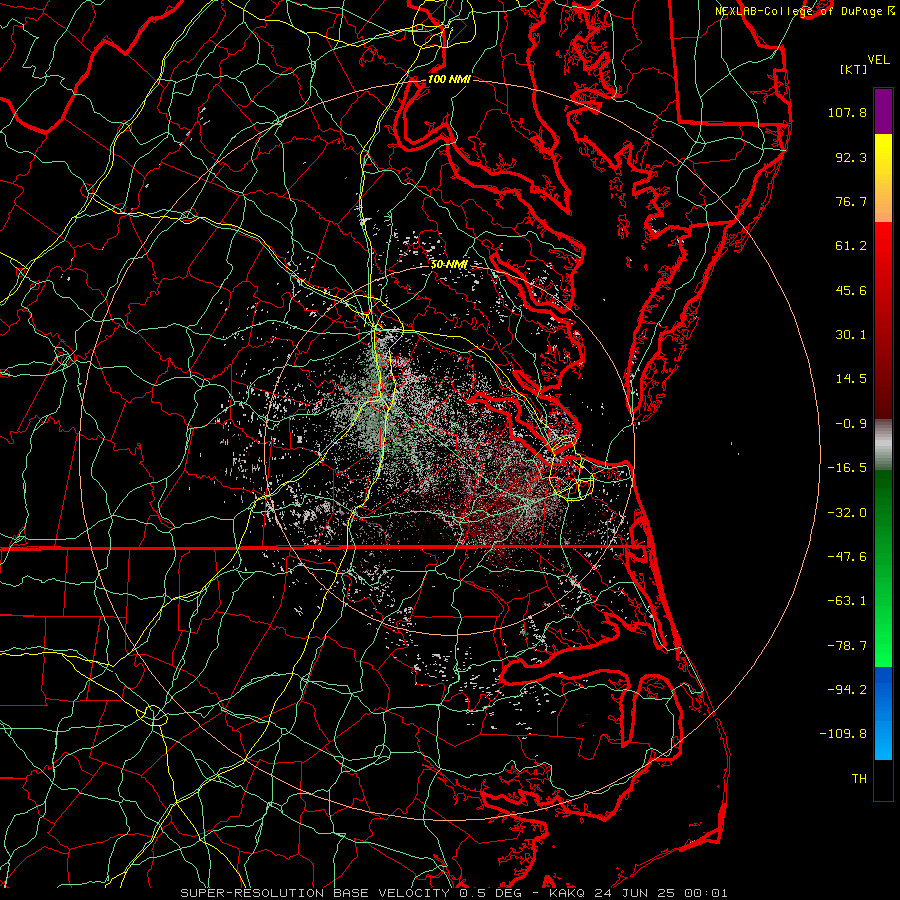
Task: Click the 76.7 velocity scale value
Action: [851, 201]
